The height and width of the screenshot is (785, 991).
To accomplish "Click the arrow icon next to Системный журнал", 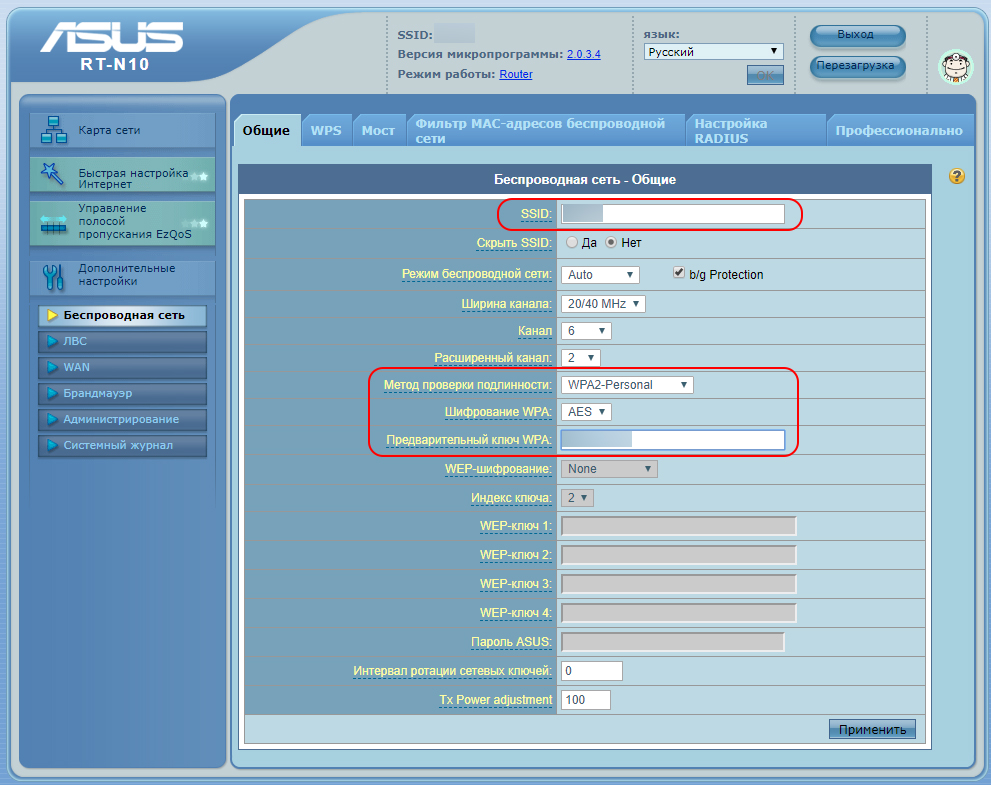I will [52, 445].
